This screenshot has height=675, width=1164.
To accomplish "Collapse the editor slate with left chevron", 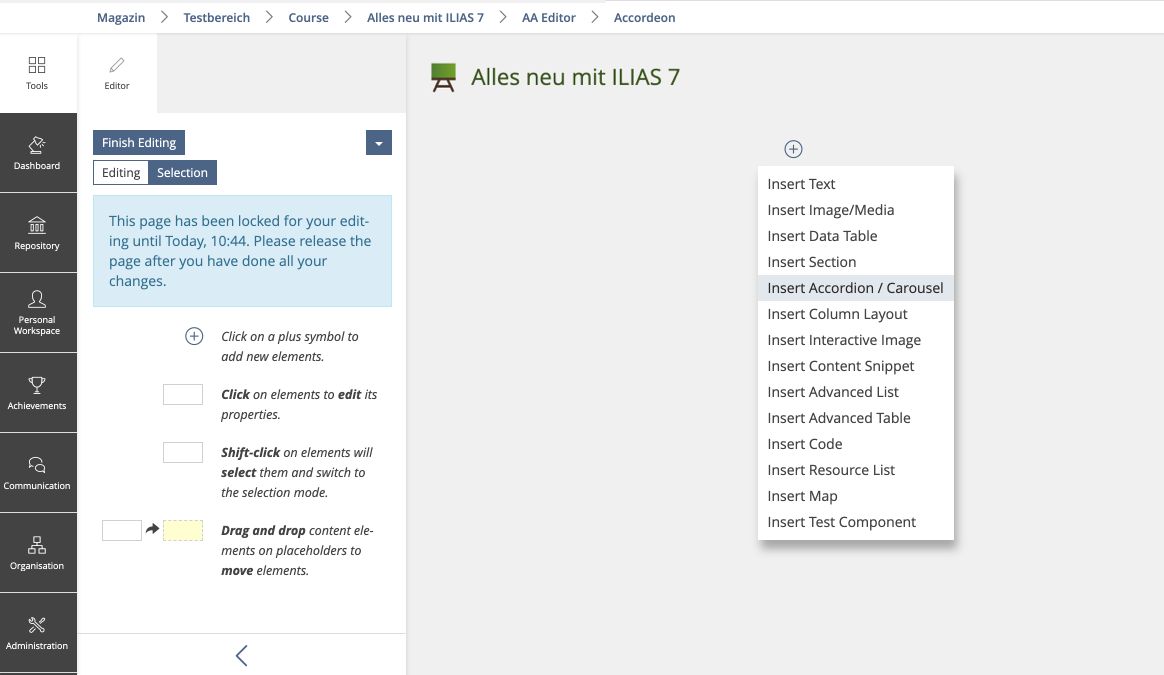I will 241,655.
